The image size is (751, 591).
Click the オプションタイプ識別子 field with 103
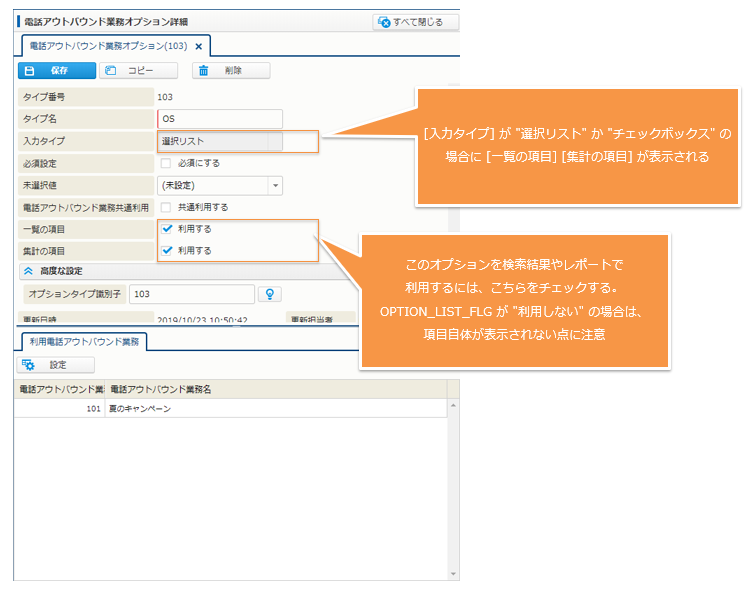coord(191,294)
